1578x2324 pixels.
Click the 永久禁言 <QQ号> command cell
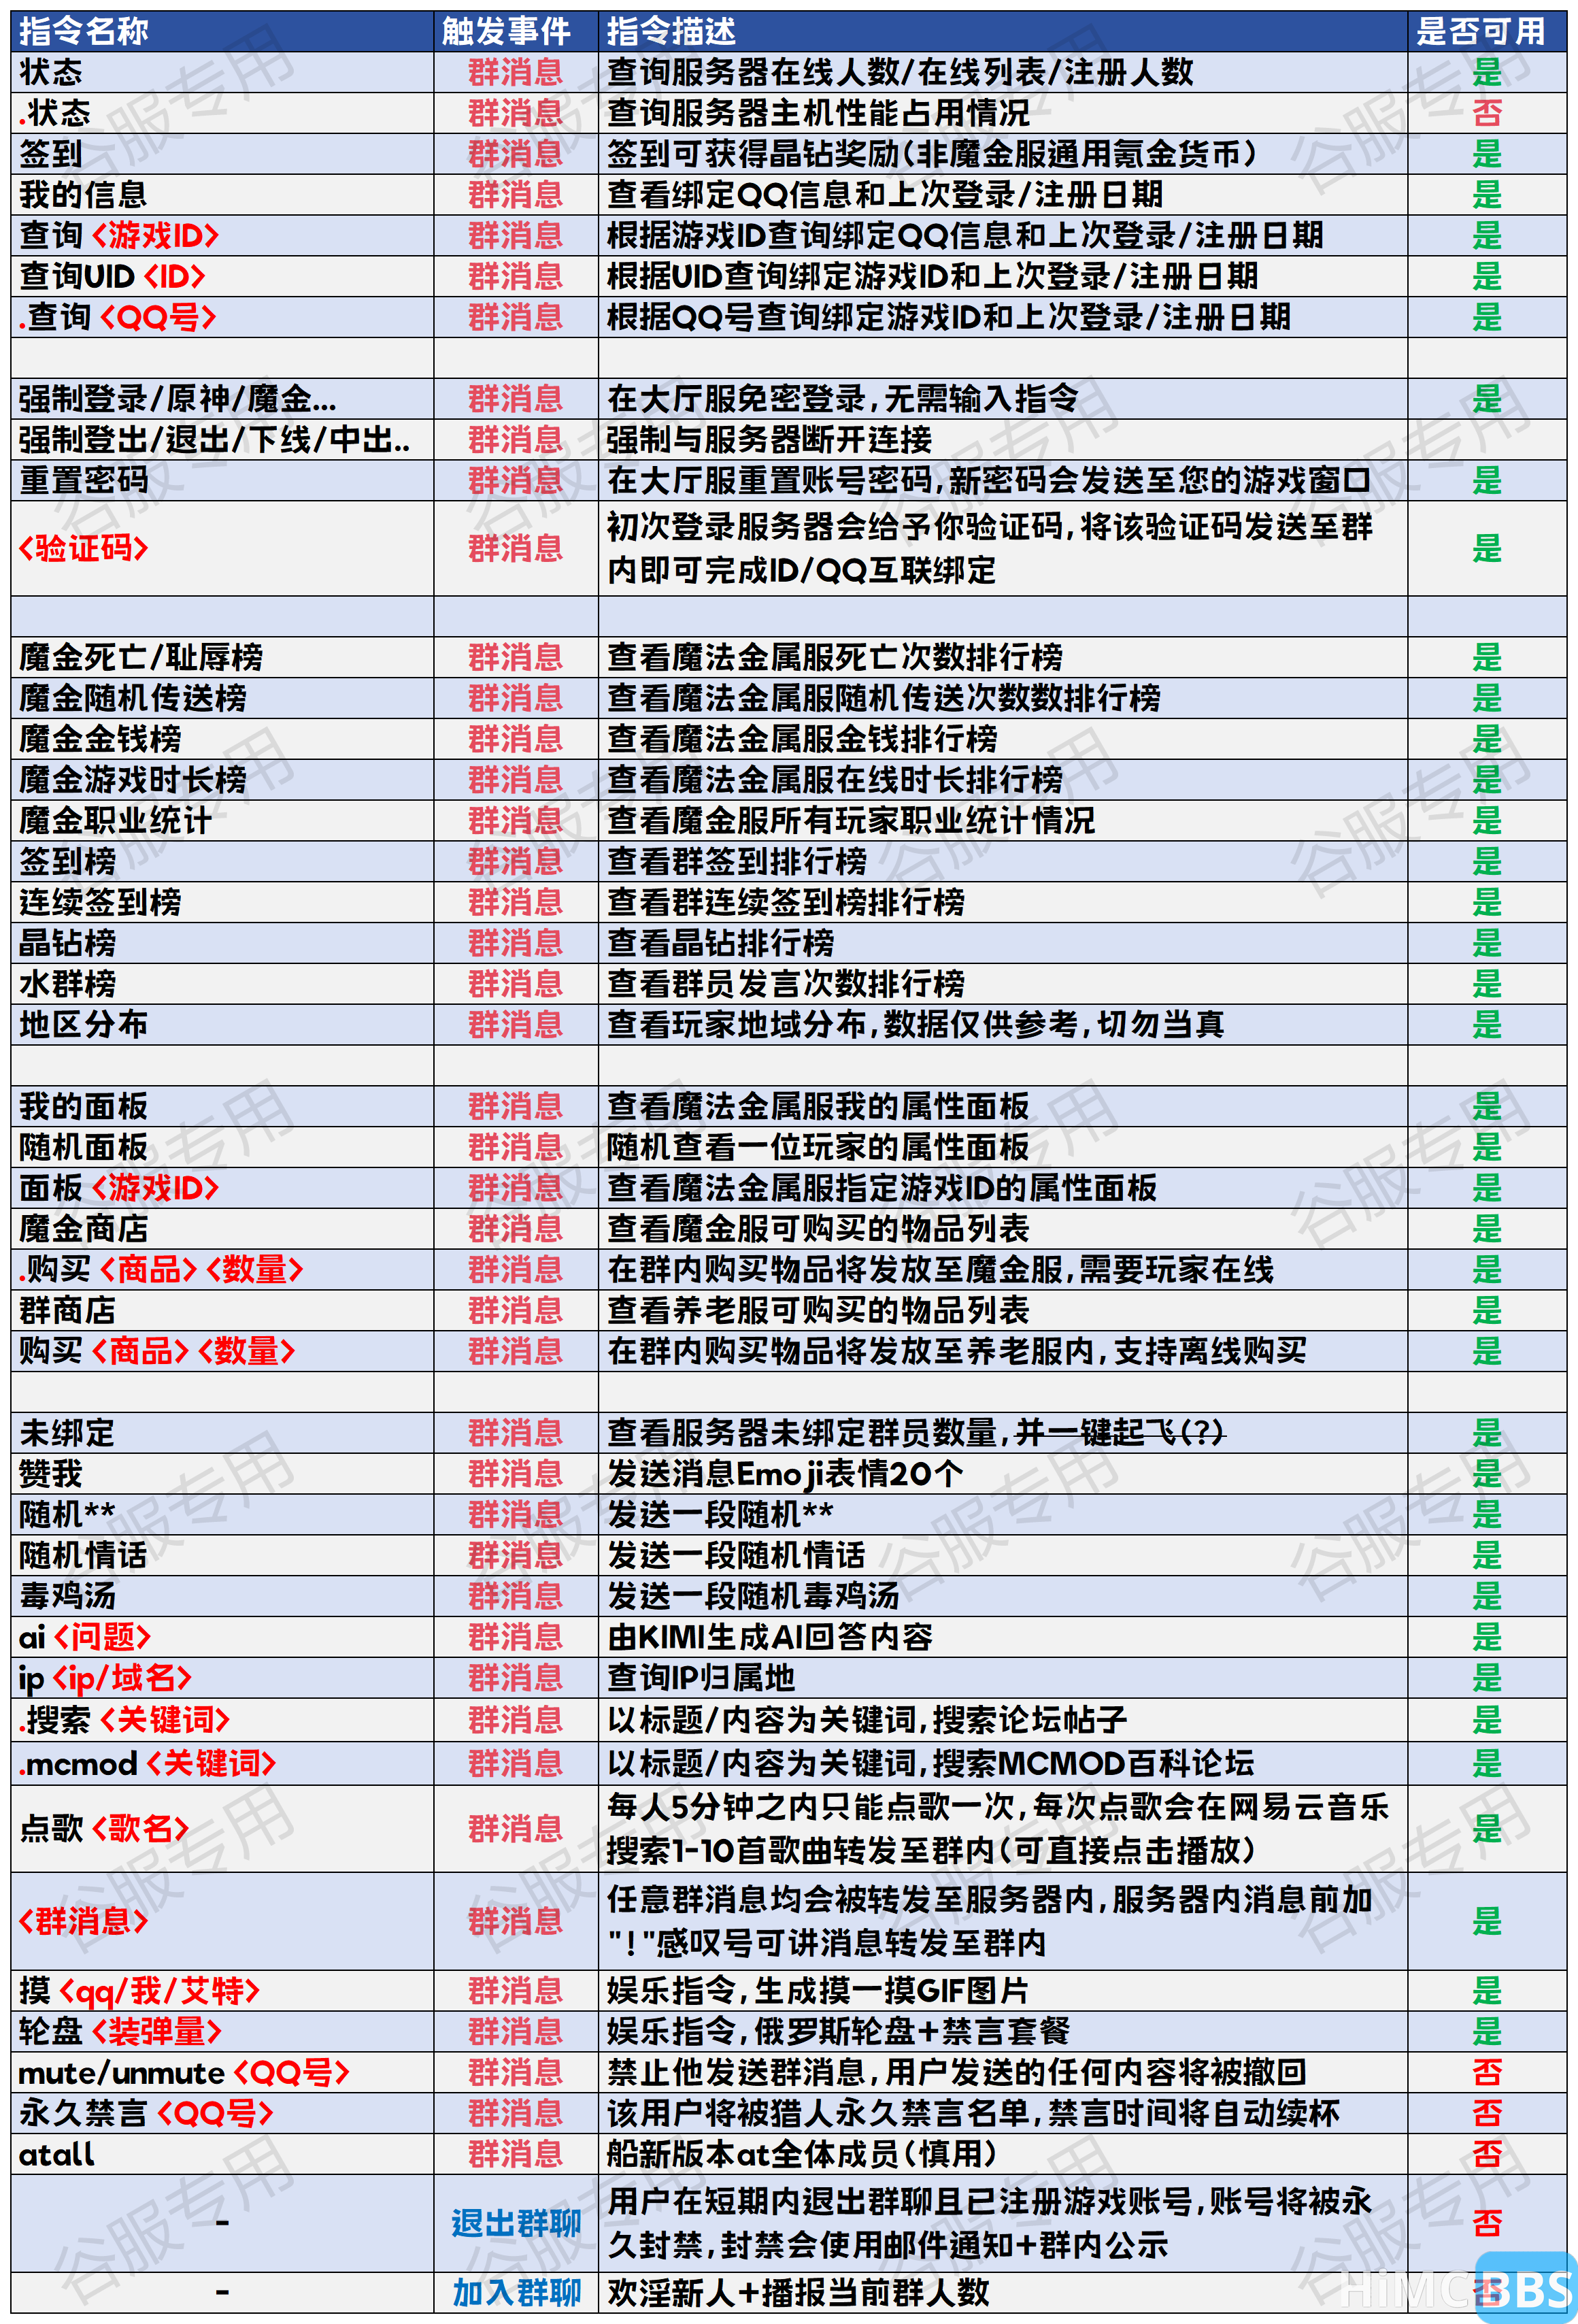222,2114
